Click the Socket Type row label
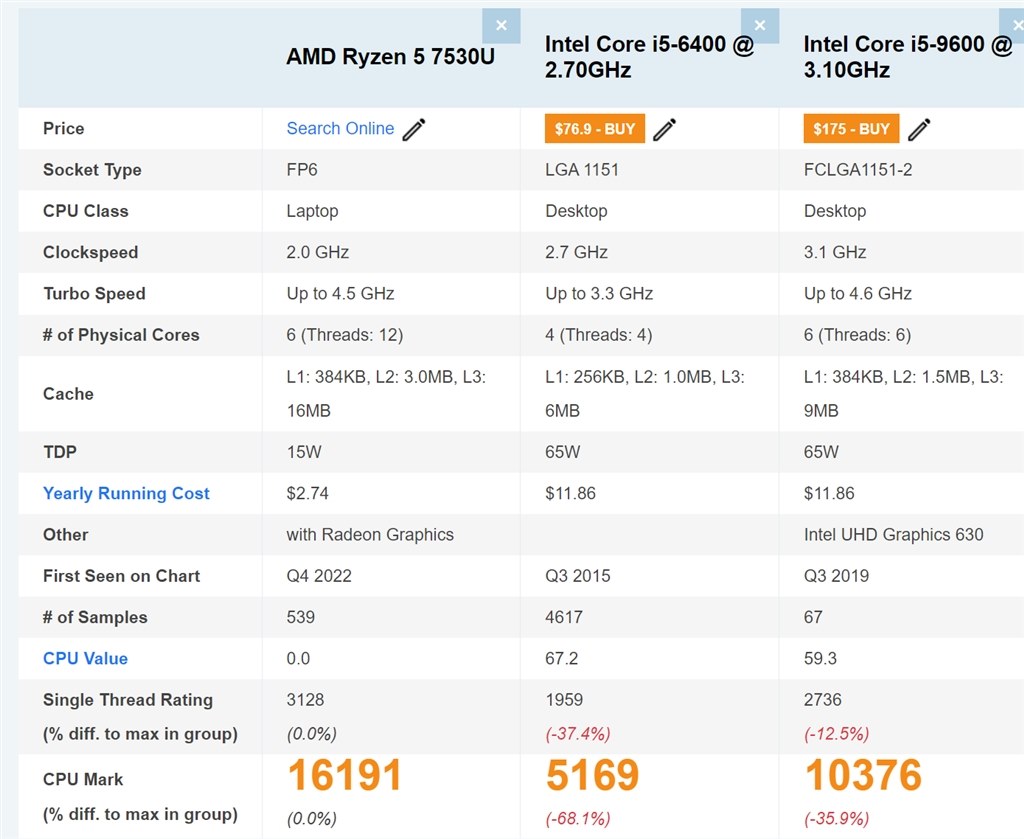This screenshot has height=839, width=1024. (x=92, y=170)
